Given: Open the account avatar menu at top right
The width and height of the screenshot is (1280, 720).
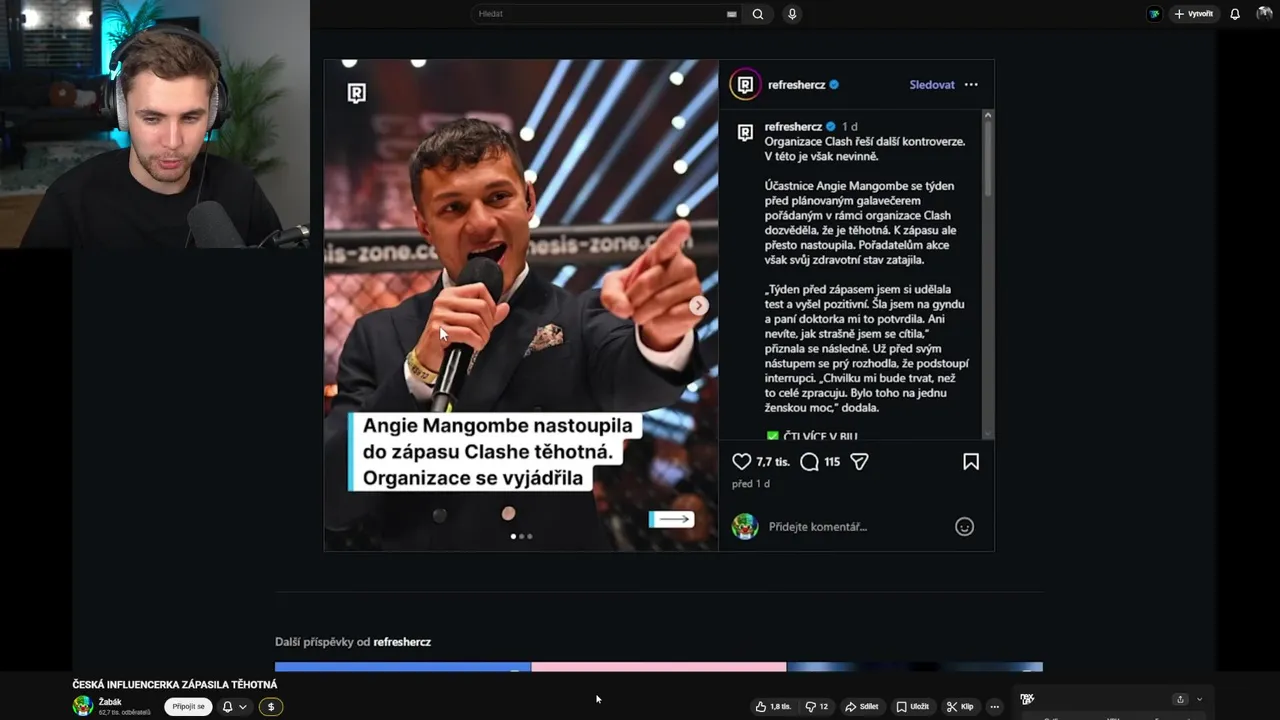Looking at the screenshot, I should point(1264,14).
